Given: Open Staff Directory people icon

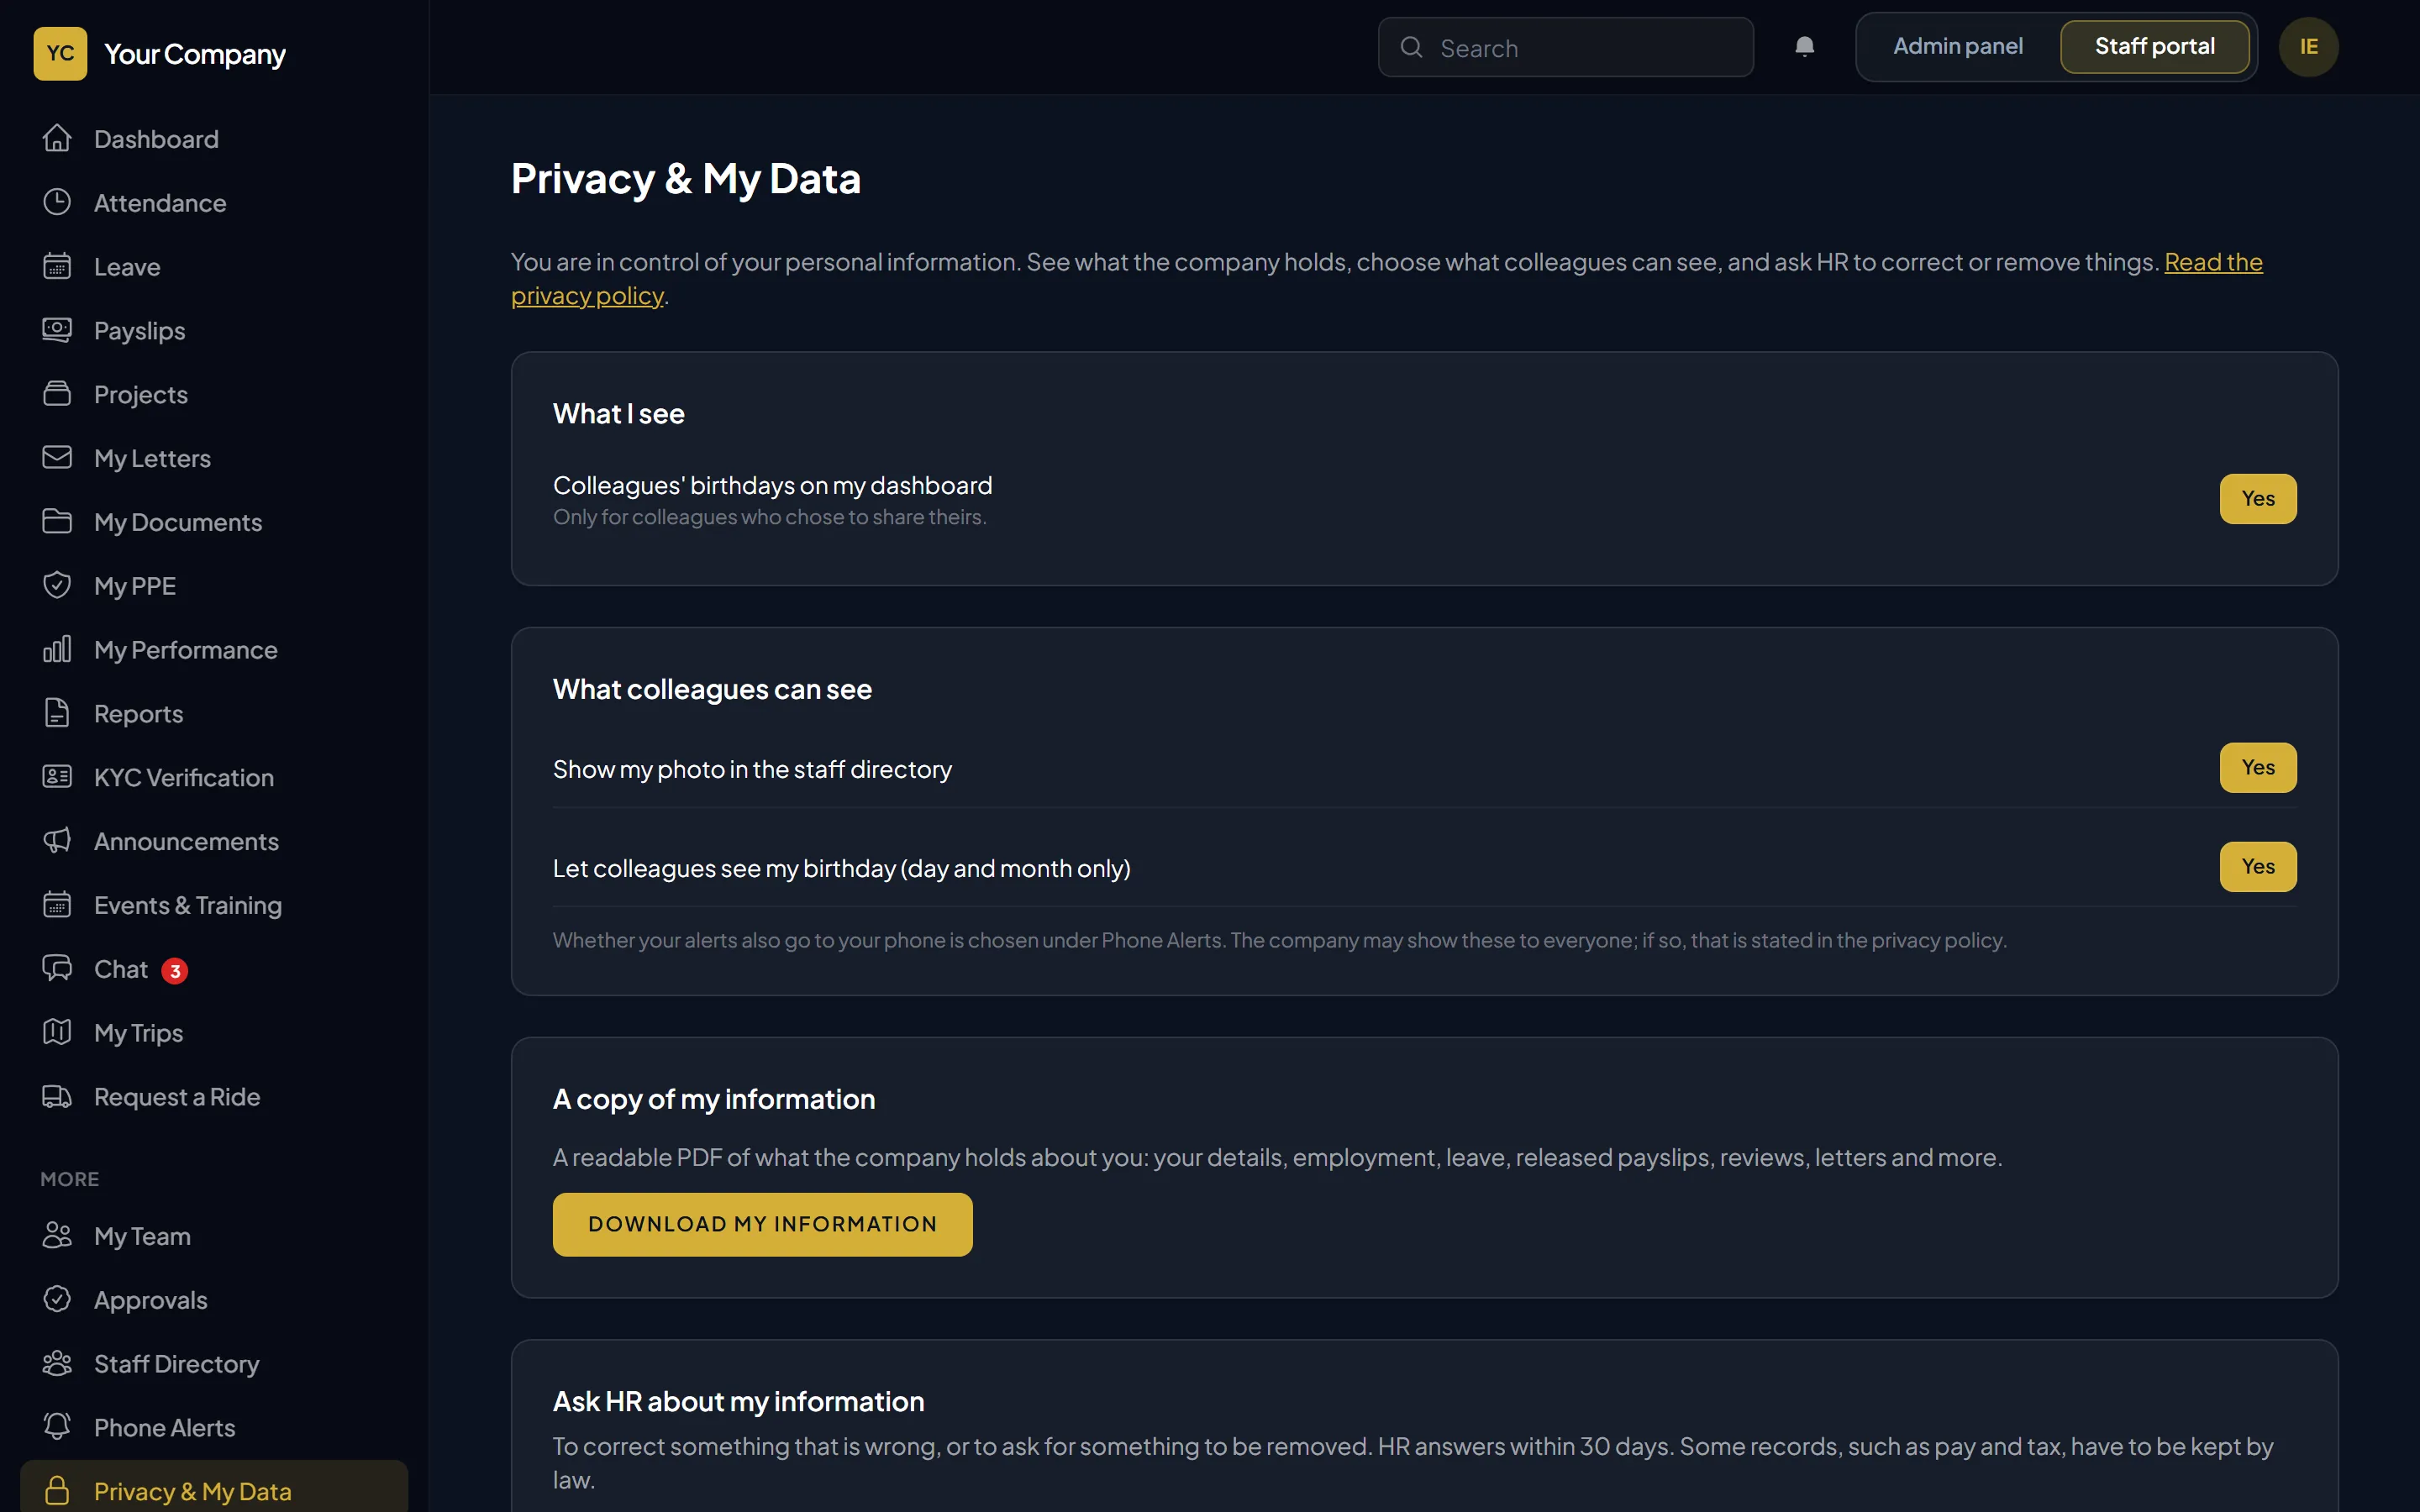Looking at the screenshot, I should coord(57,1363).
